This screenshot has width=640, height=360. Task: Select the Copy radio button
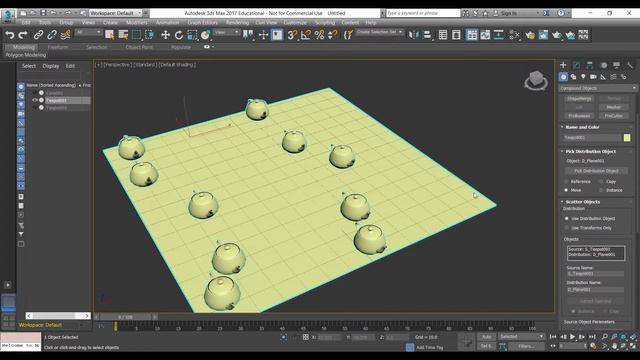click(x=601, y=181)
